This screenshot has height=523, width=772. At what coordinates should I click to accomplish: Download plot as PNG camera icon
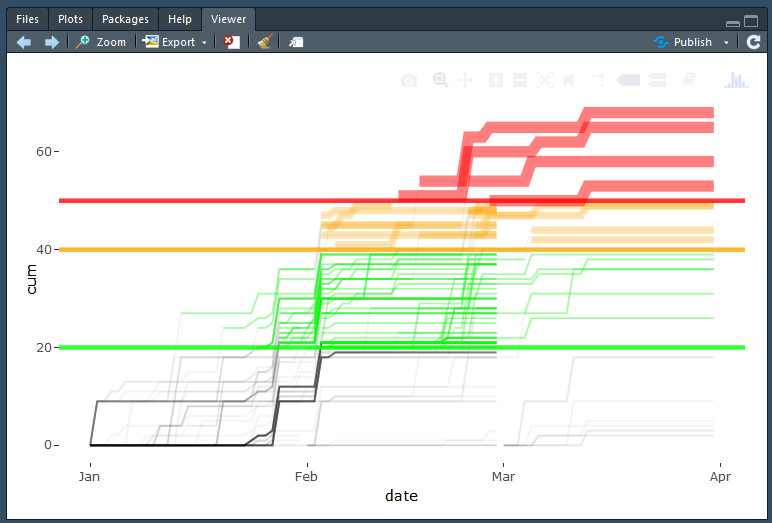pyautogui.click(x=409, y=80)
